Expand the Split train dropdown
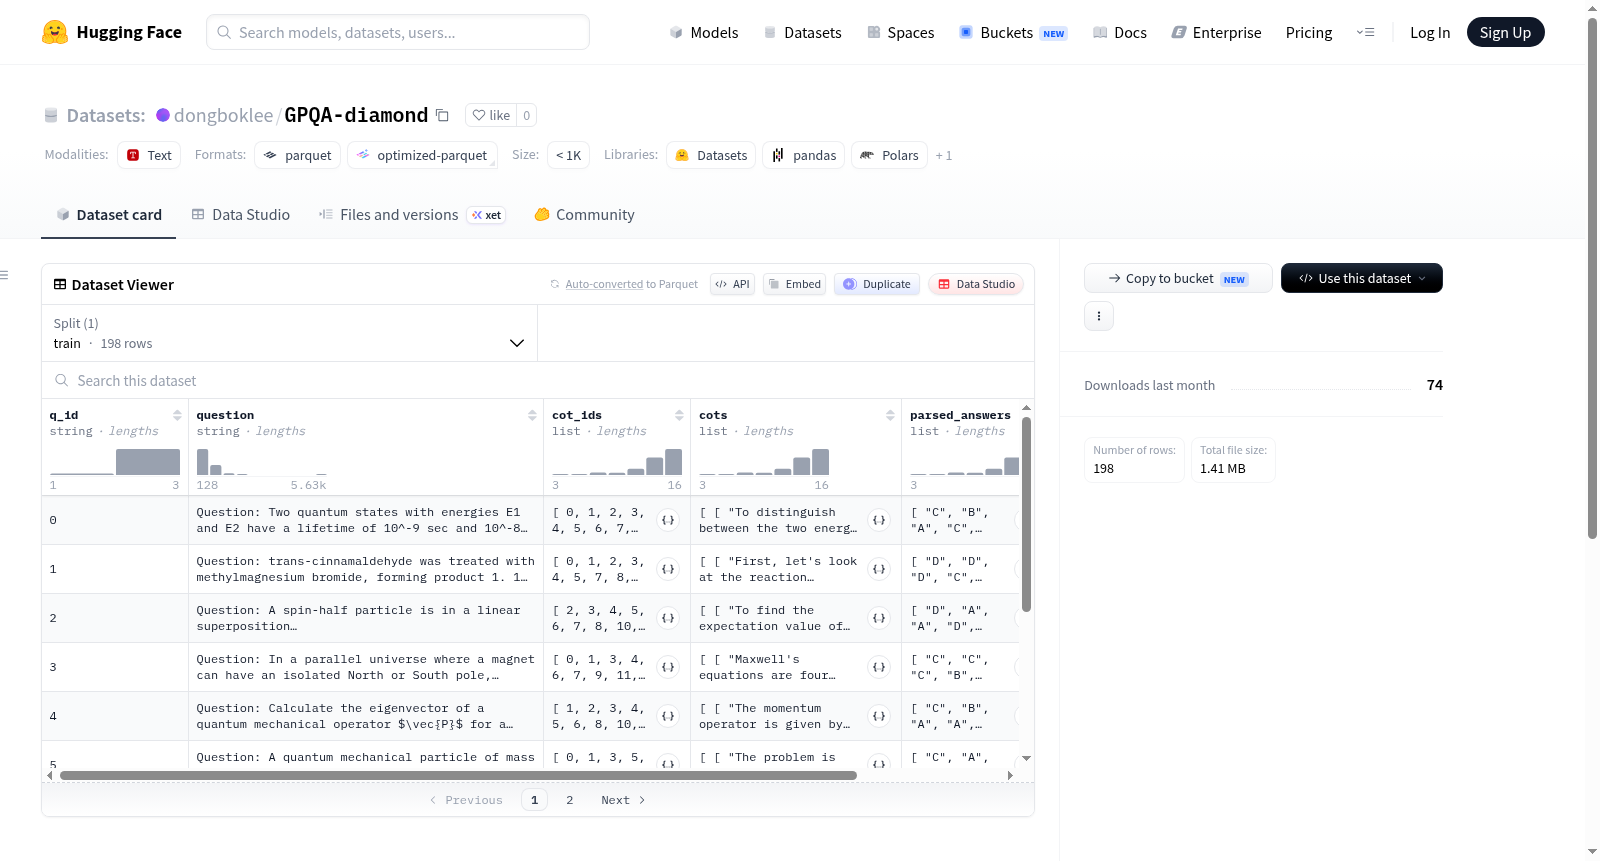This screenshot has width=1600, height=861. 290,333
